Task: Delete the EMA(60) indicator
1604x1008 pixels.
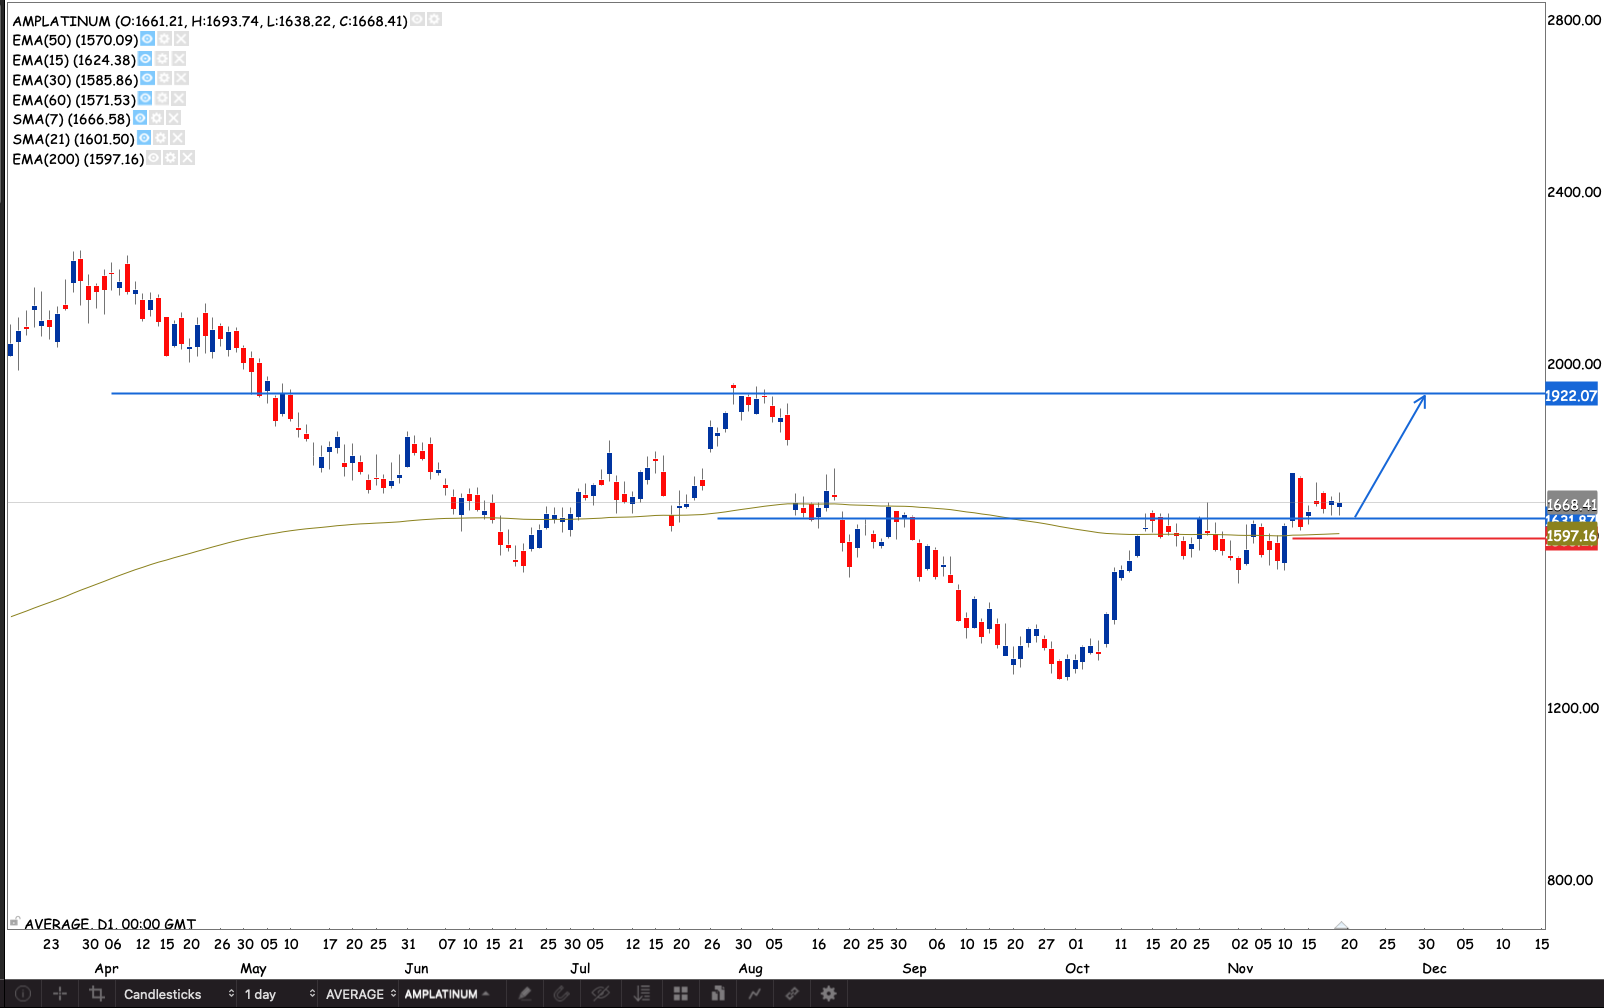Action: (179, 98)
